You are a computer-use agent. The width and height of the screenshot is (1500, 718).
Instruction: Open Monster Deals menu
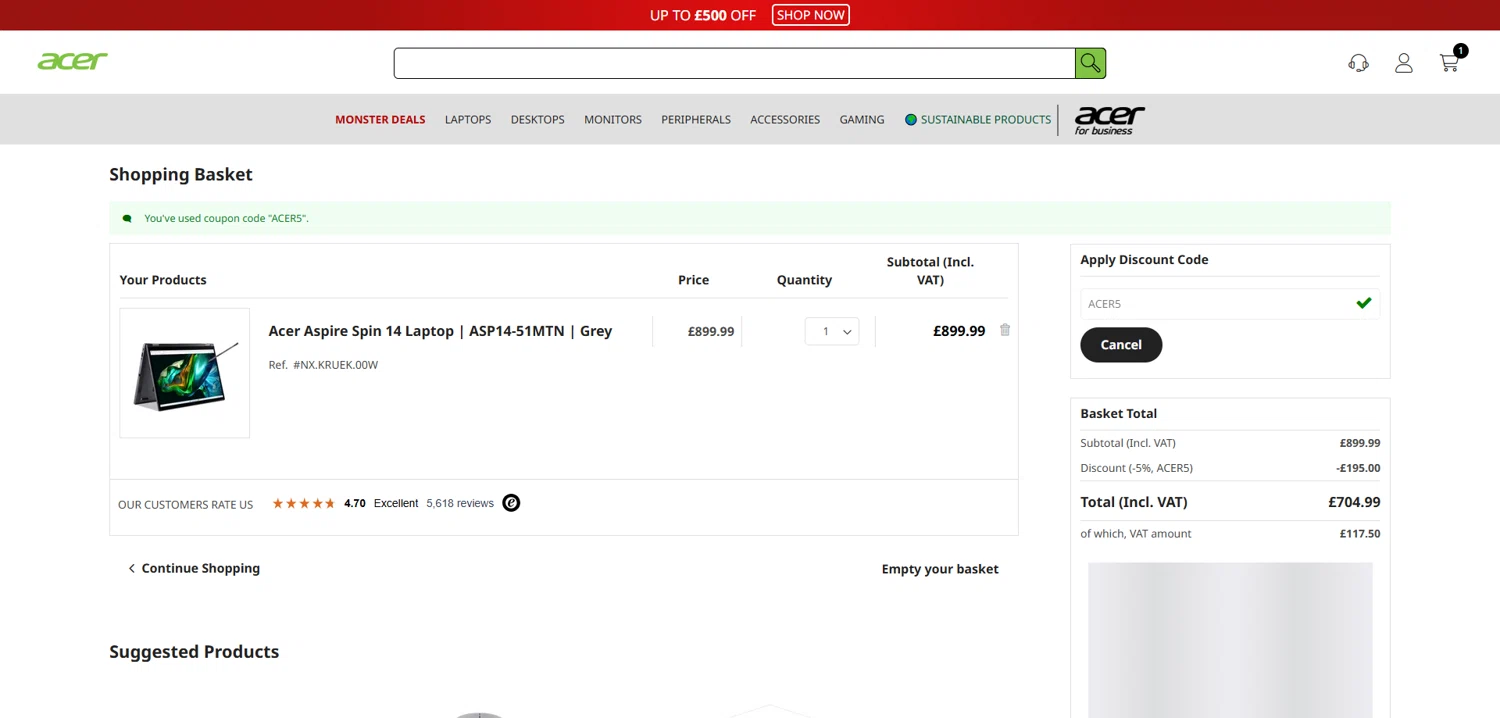[x=380, y=120]
